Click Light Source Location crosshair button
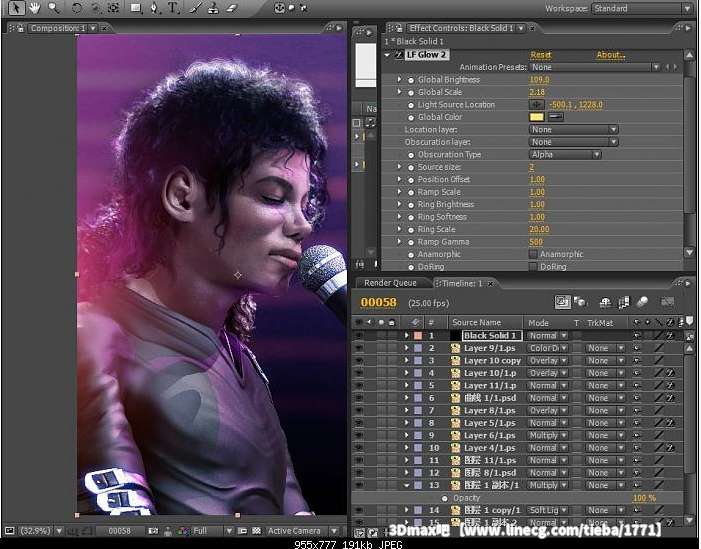Viewport: 701px width, 549px height. click(x=536, y=105)
